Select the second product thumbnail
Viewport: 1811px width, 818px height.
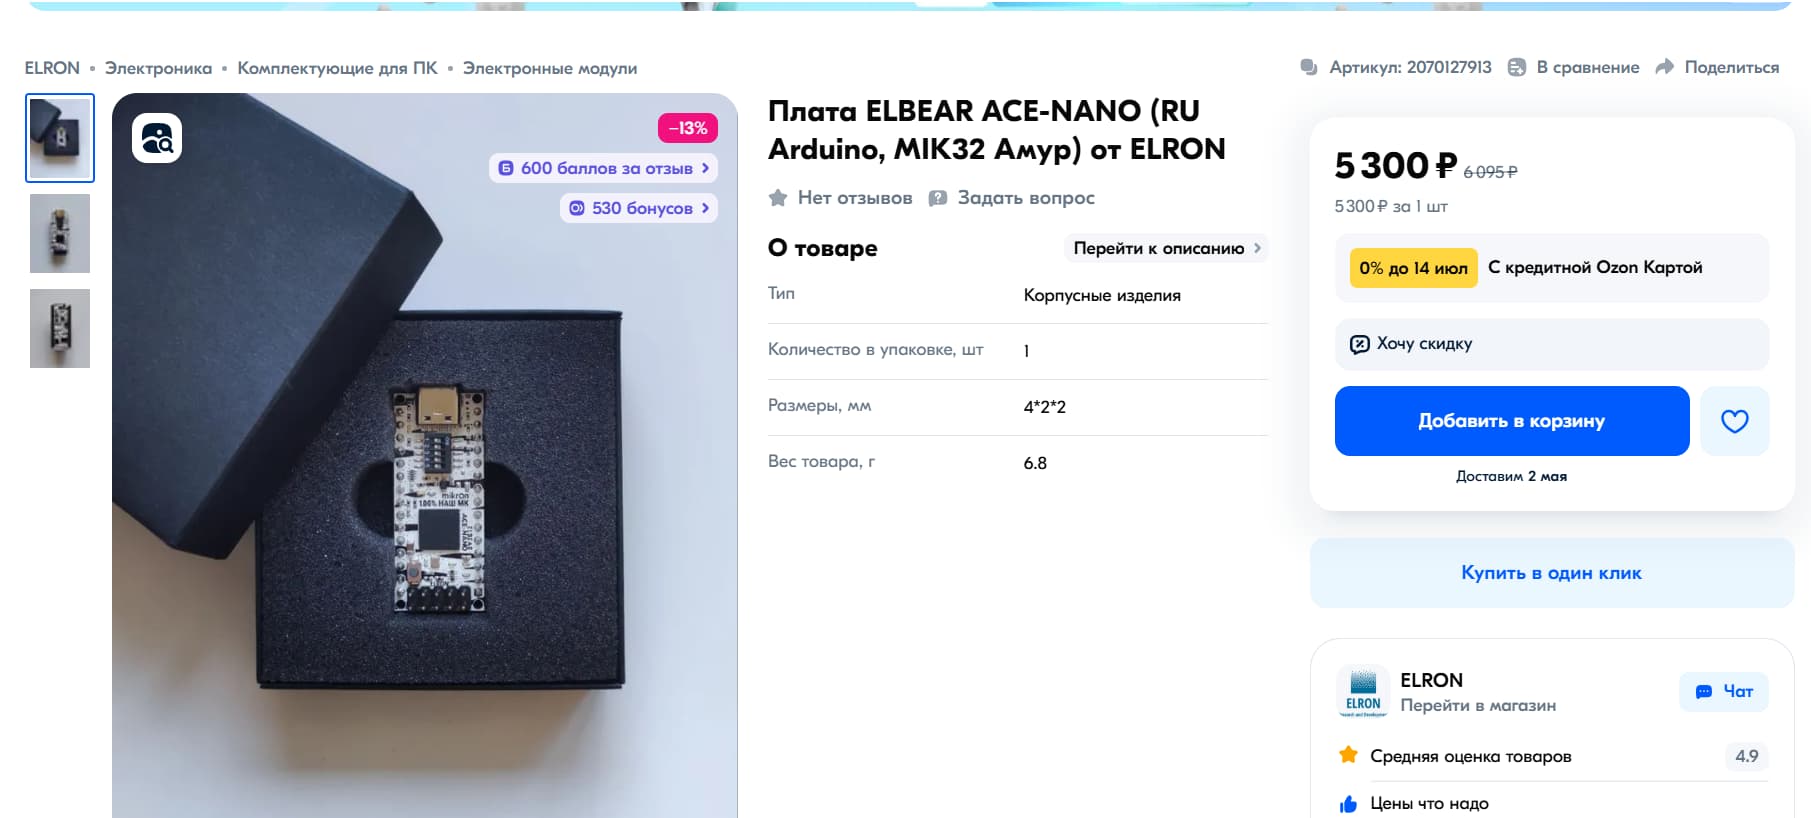(x=60, y=233)
